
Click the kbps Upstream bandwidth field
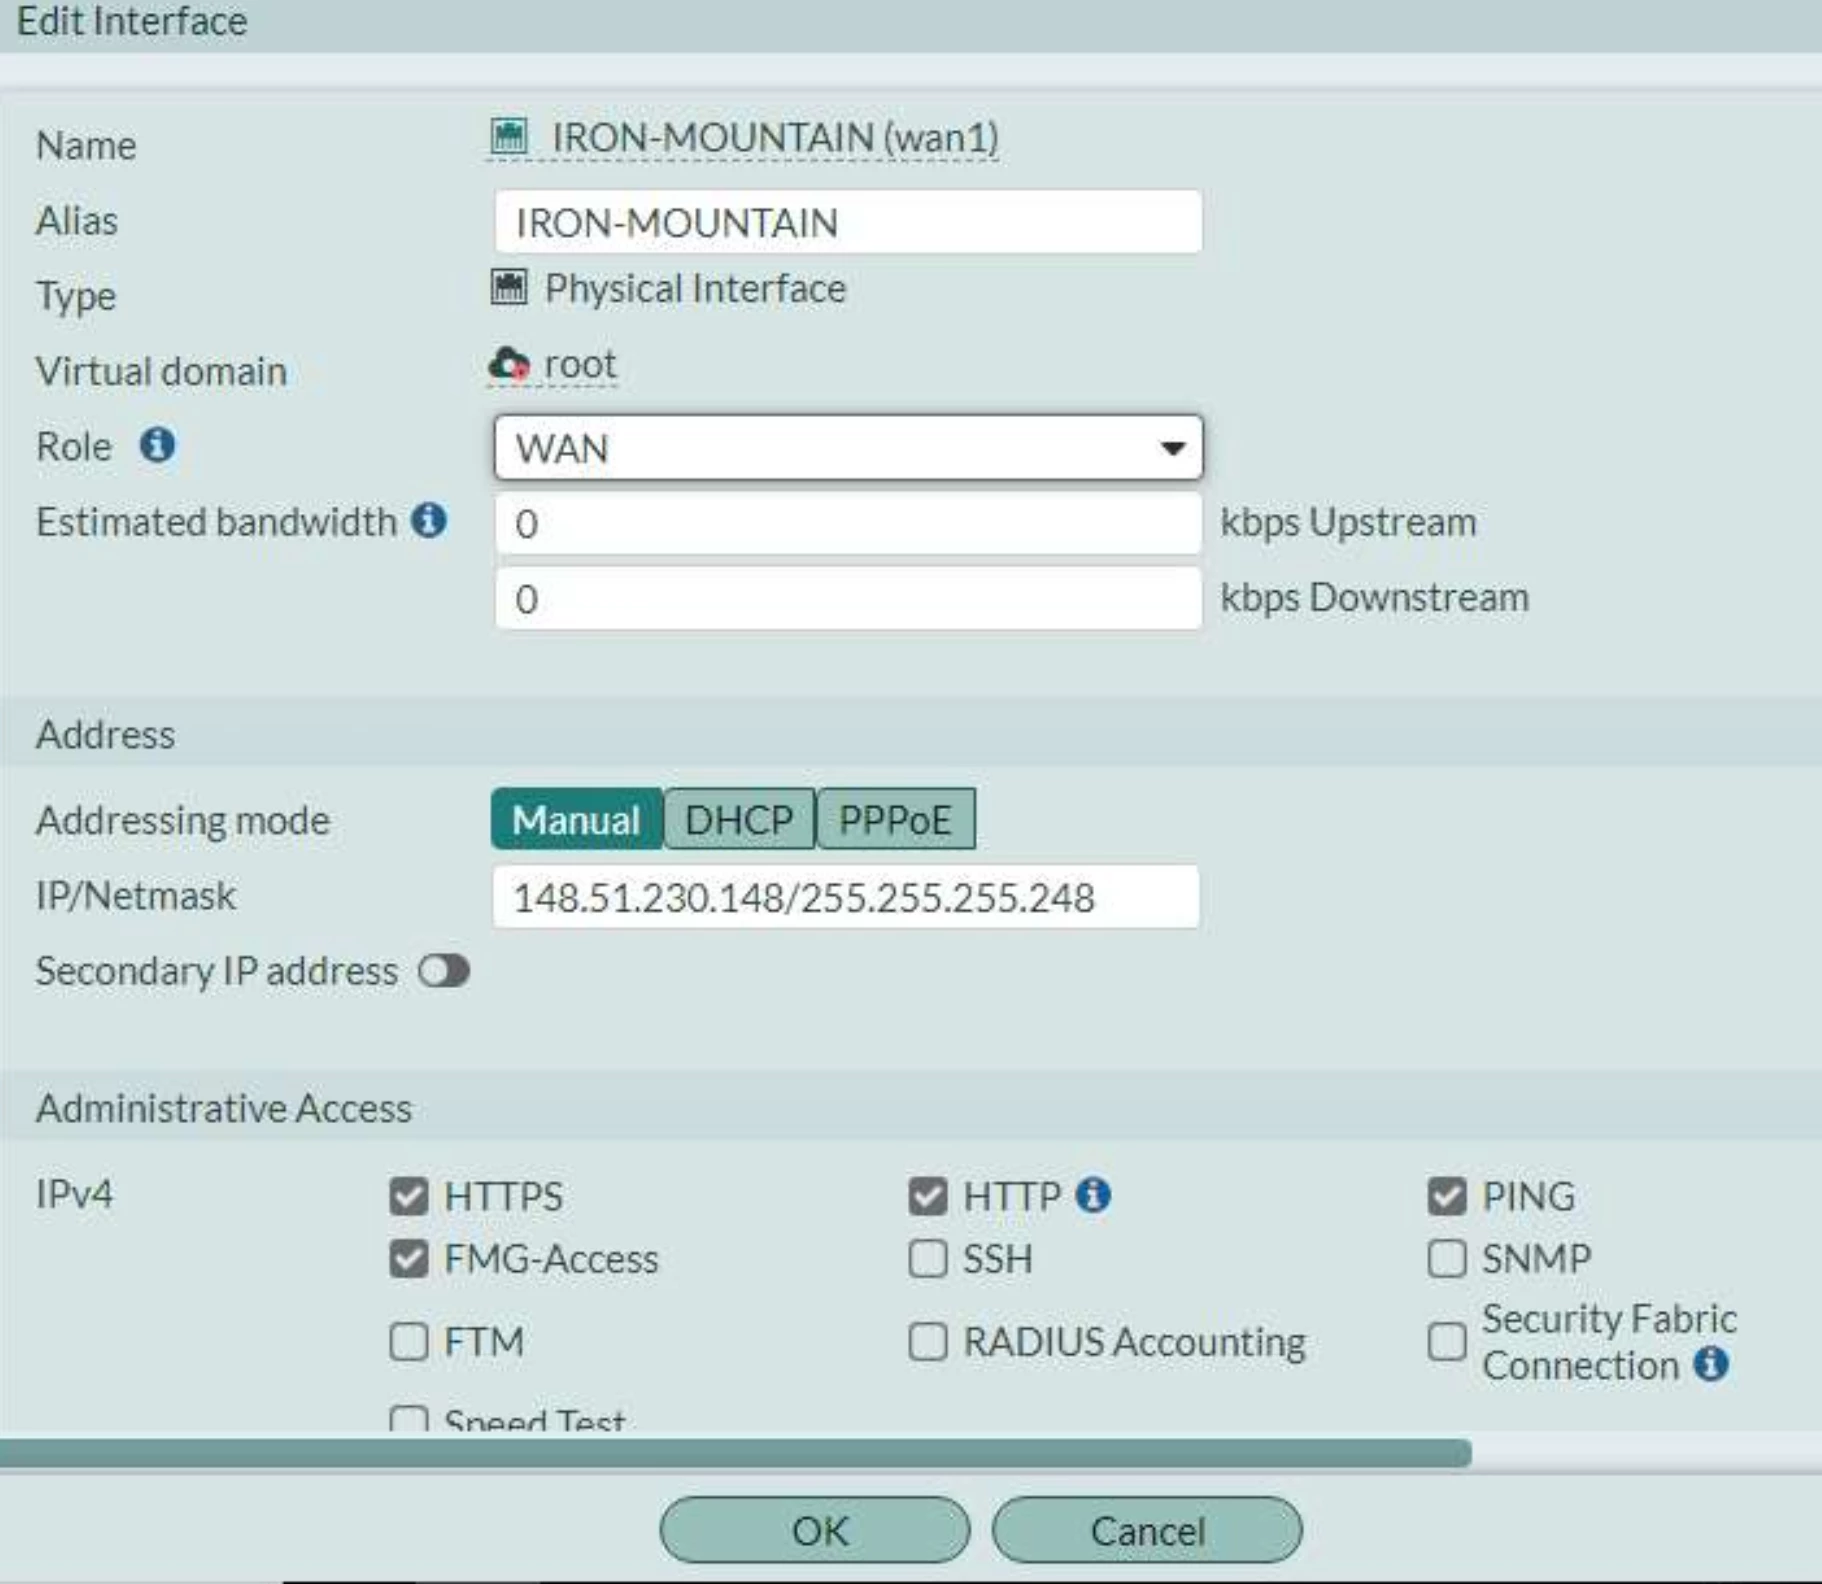848,523
